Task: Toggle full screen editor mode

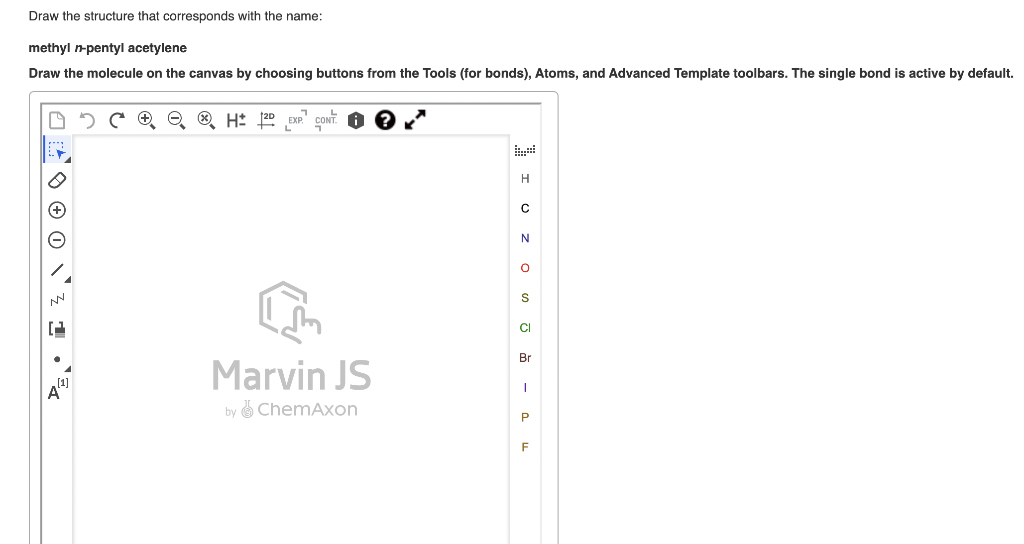Action: click(415, 120)
